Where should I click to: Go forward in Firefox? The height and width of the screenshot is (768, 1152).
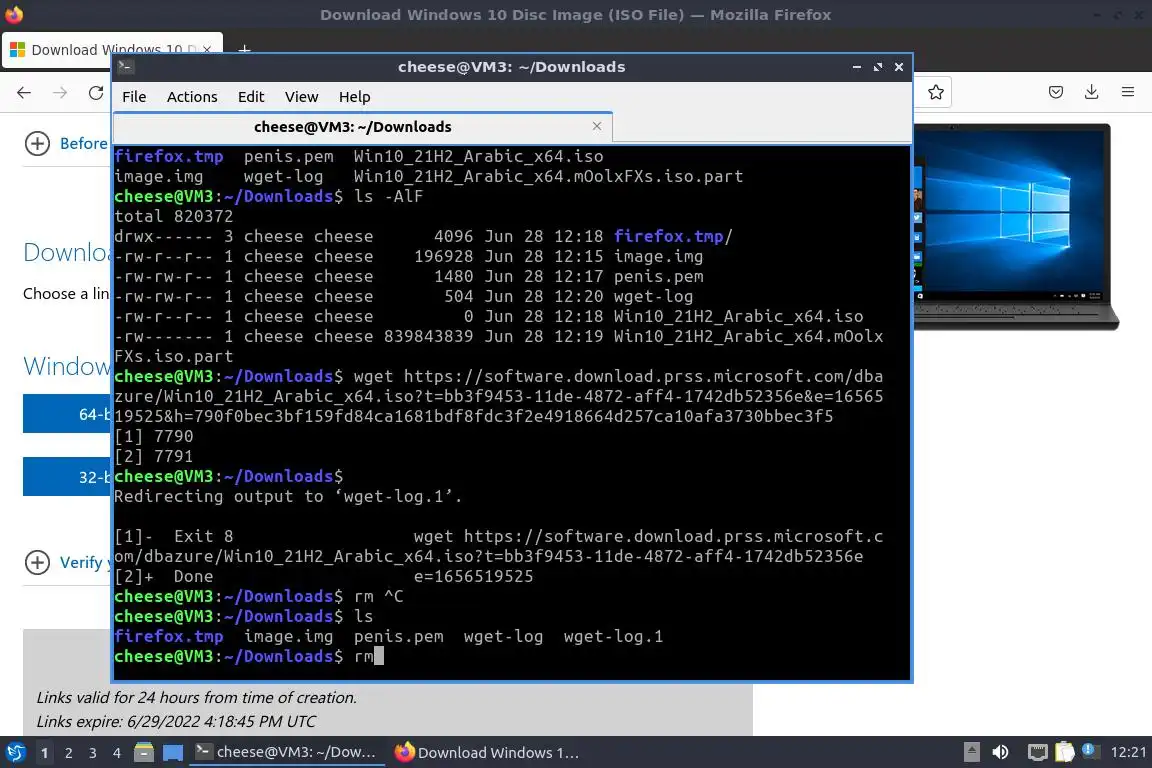[60, 93]
